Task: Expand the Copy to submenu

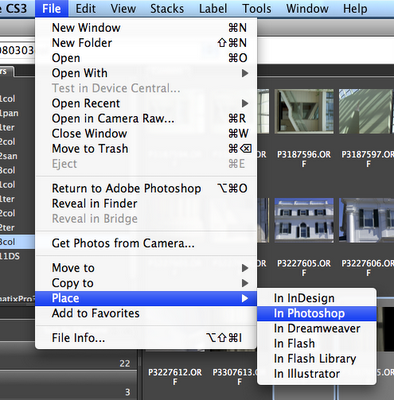Action: point(146,283)
